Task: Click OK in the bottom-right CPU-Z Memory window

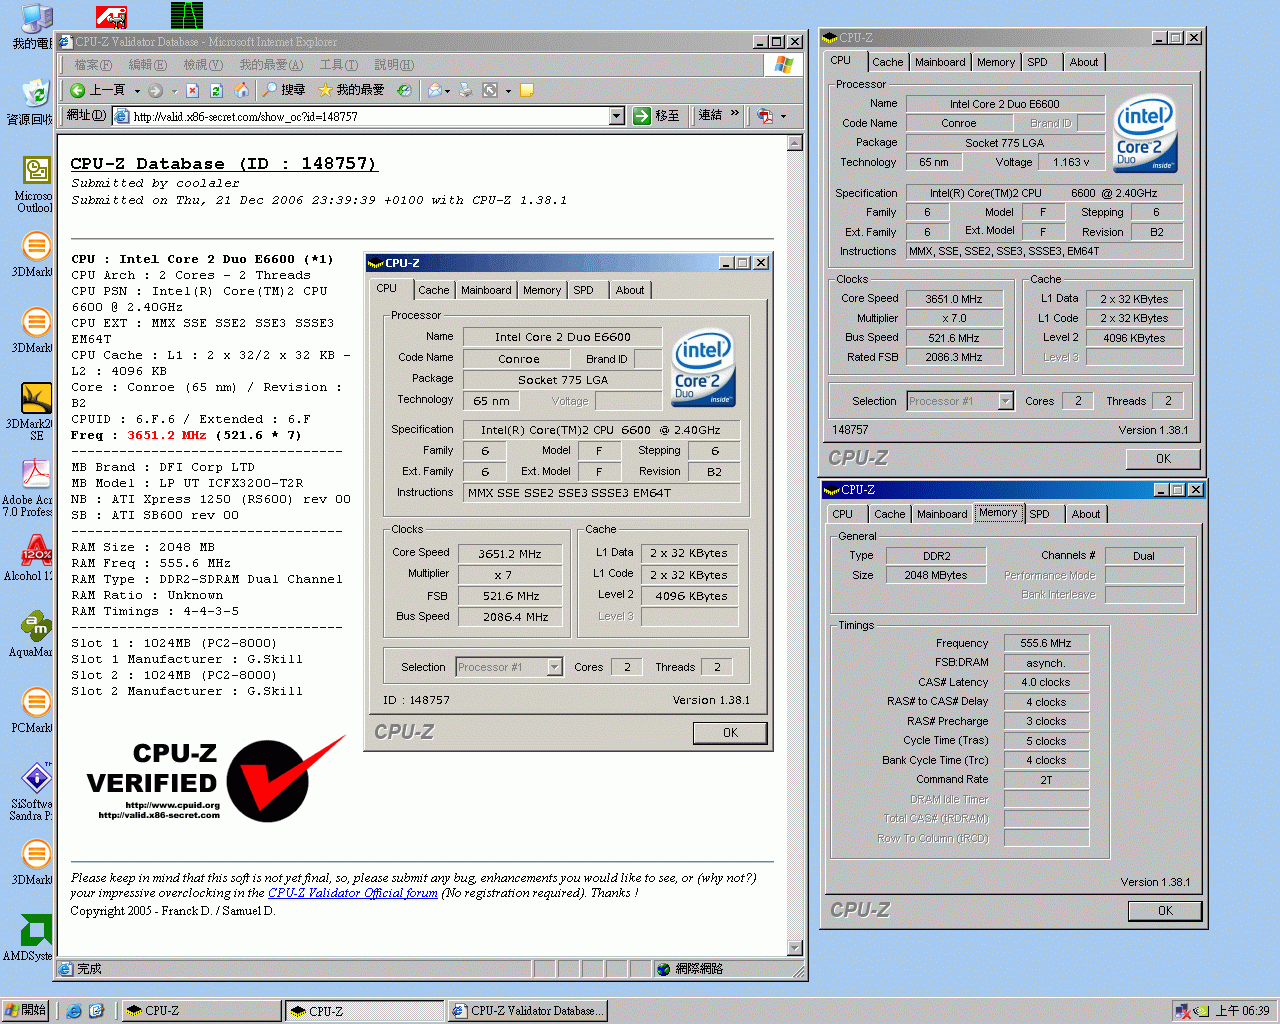Action: click(x=1165, y=911)
